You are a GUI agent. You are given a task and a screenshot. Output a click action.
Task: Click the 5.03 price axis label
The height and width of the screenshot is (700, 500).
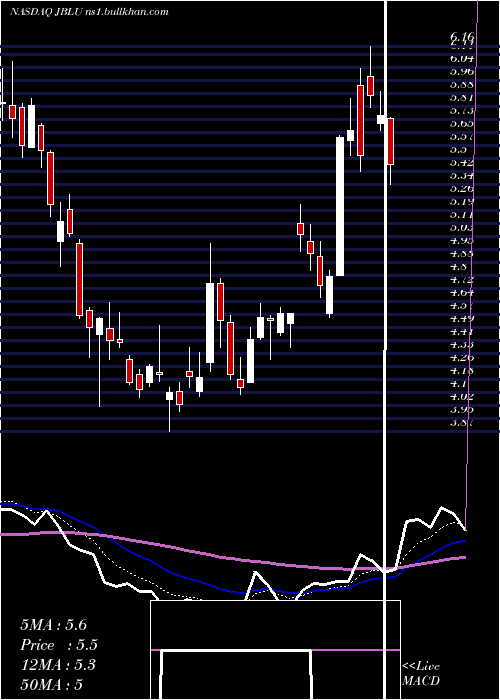tap(462, 228)
